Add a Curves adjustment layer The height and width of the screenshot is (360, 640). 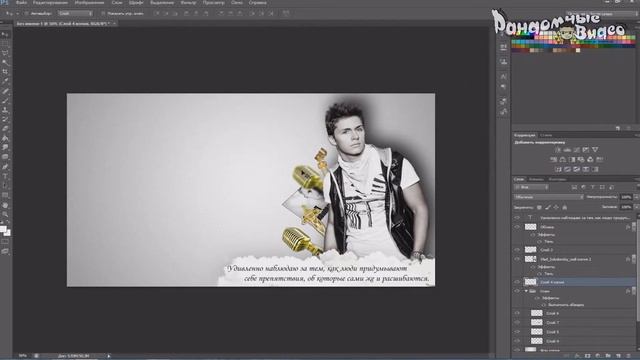[576, 150]
